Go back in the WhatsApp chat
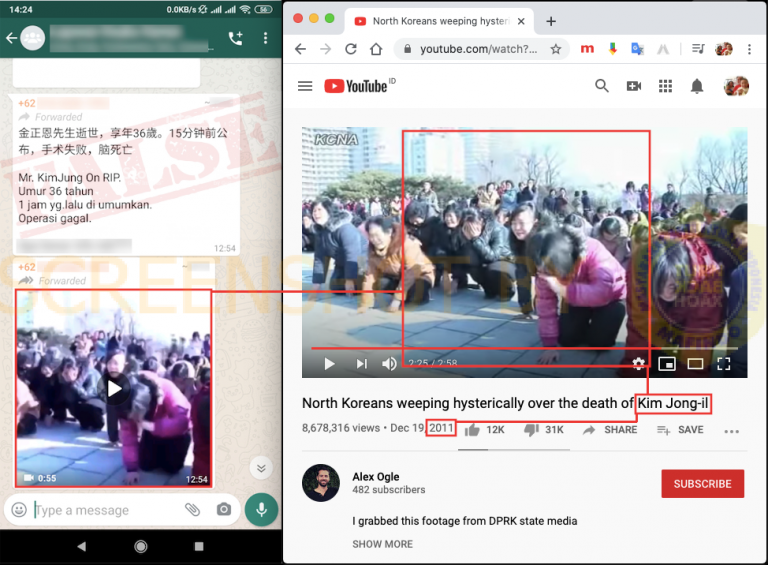This screenshot has width=768, height=565. tap(11, 38)
